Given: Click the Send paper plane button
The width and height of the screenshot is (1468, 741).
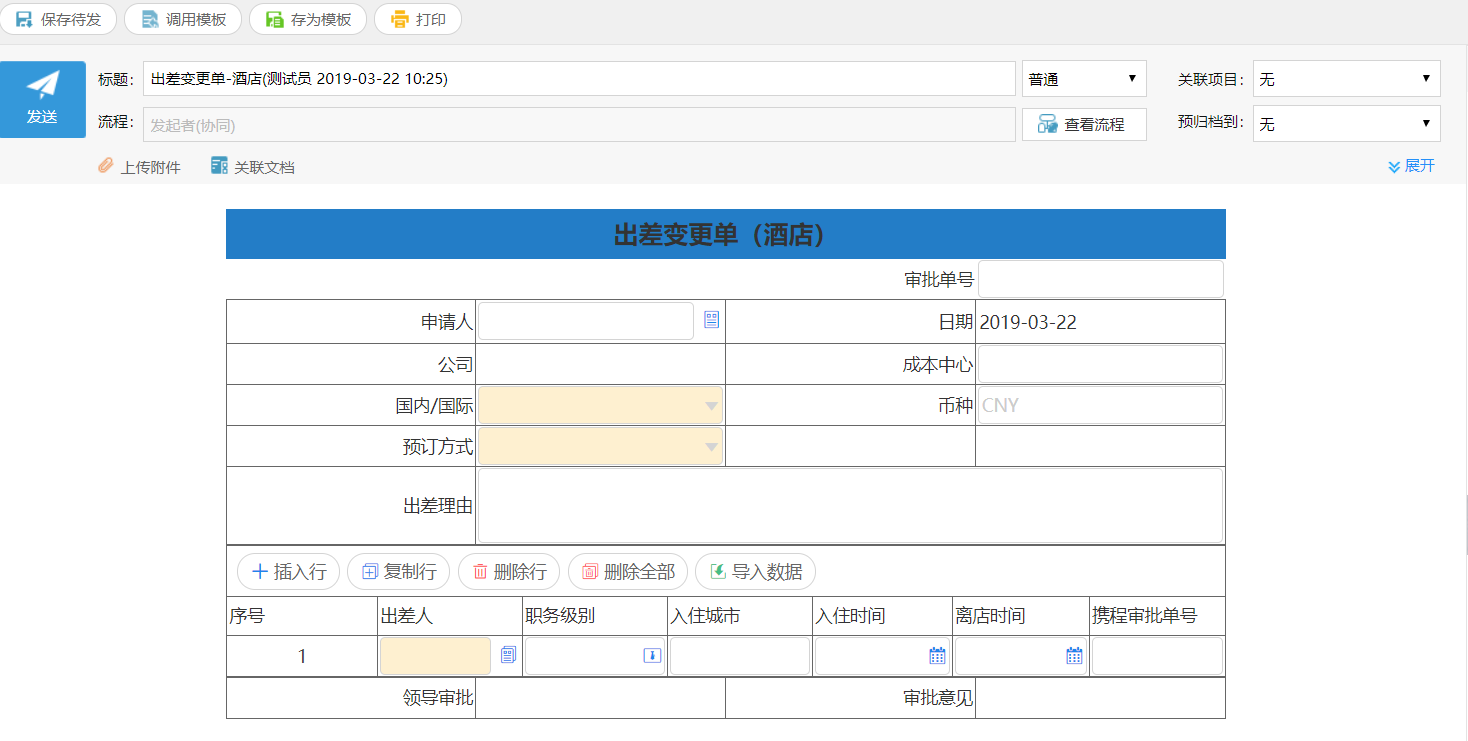Looking at the screenshot, I should 42,99.
